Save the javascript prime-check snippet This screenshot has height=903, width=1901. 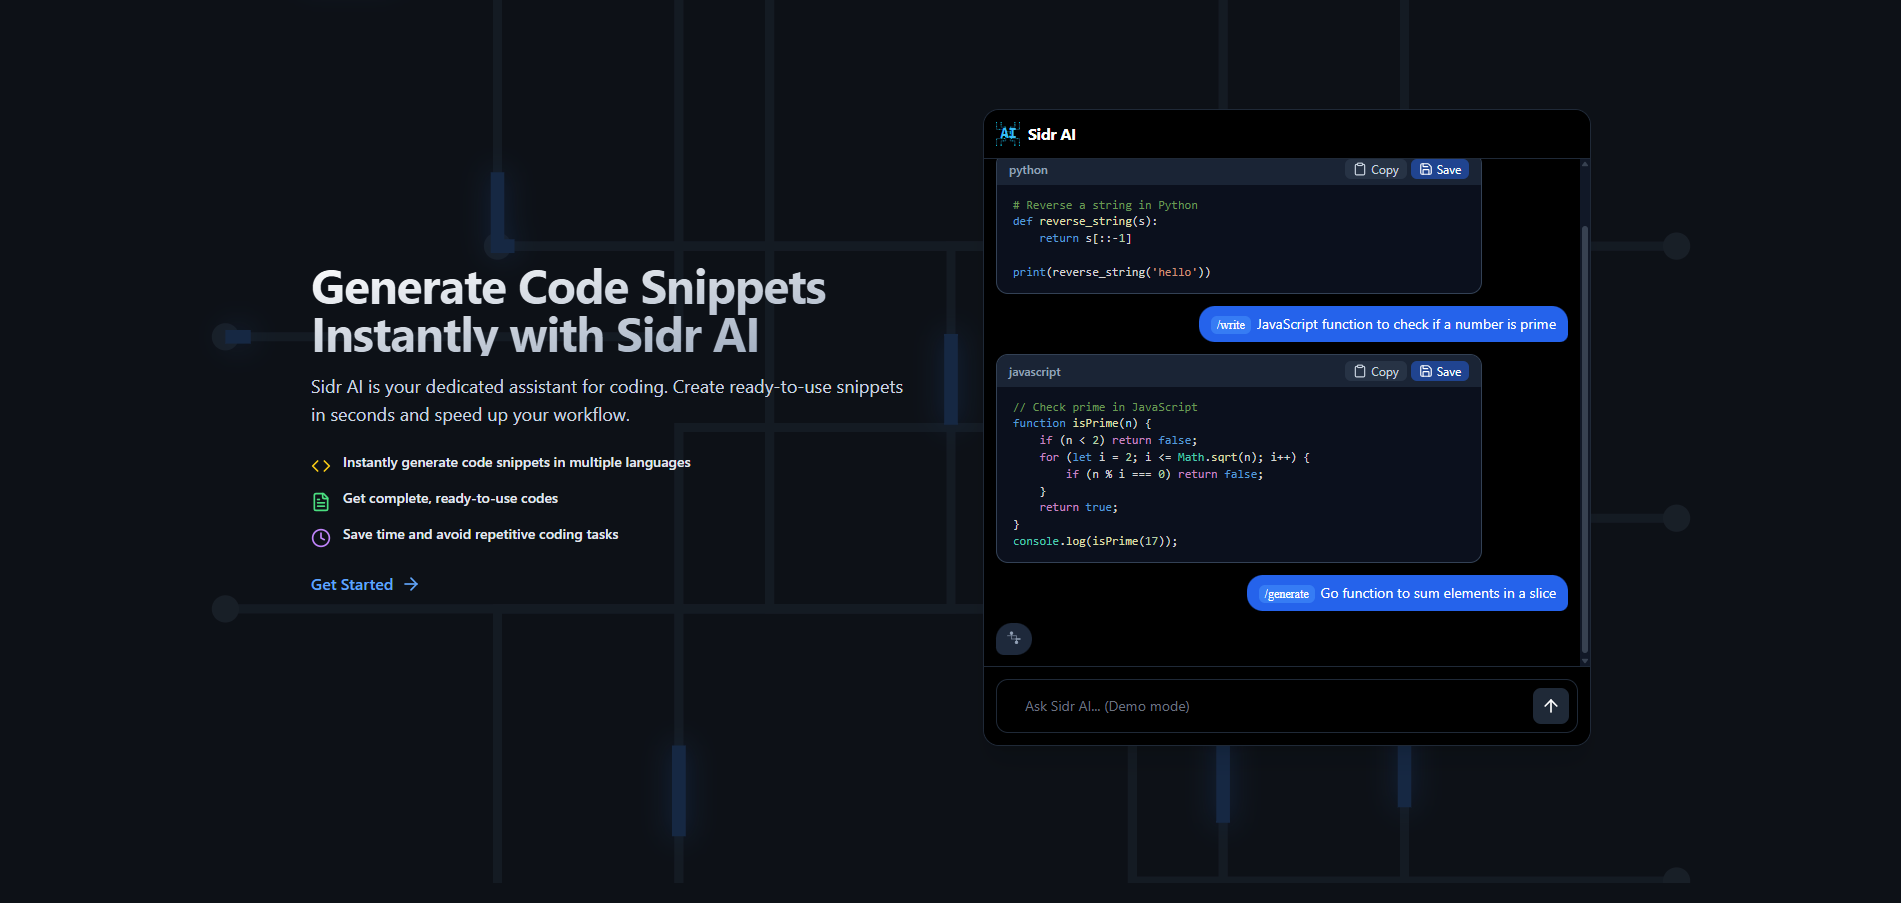pos(1440,371)
